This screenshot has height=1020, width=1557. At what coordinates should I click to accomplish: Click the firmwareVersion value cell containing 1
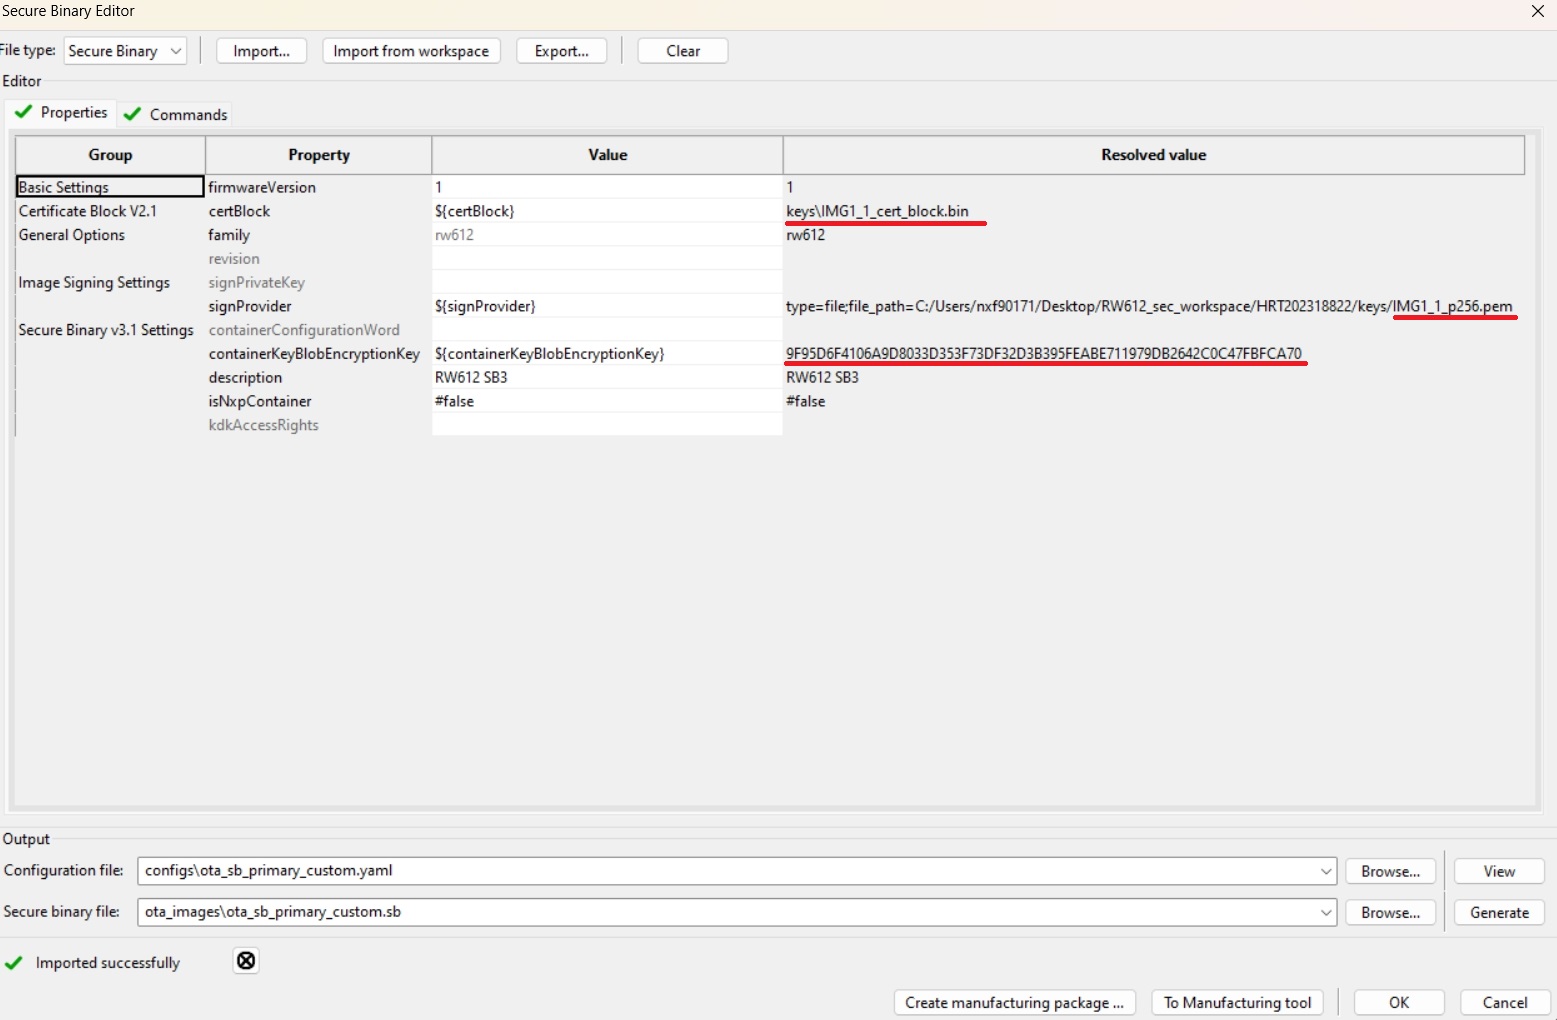point(607,187)
